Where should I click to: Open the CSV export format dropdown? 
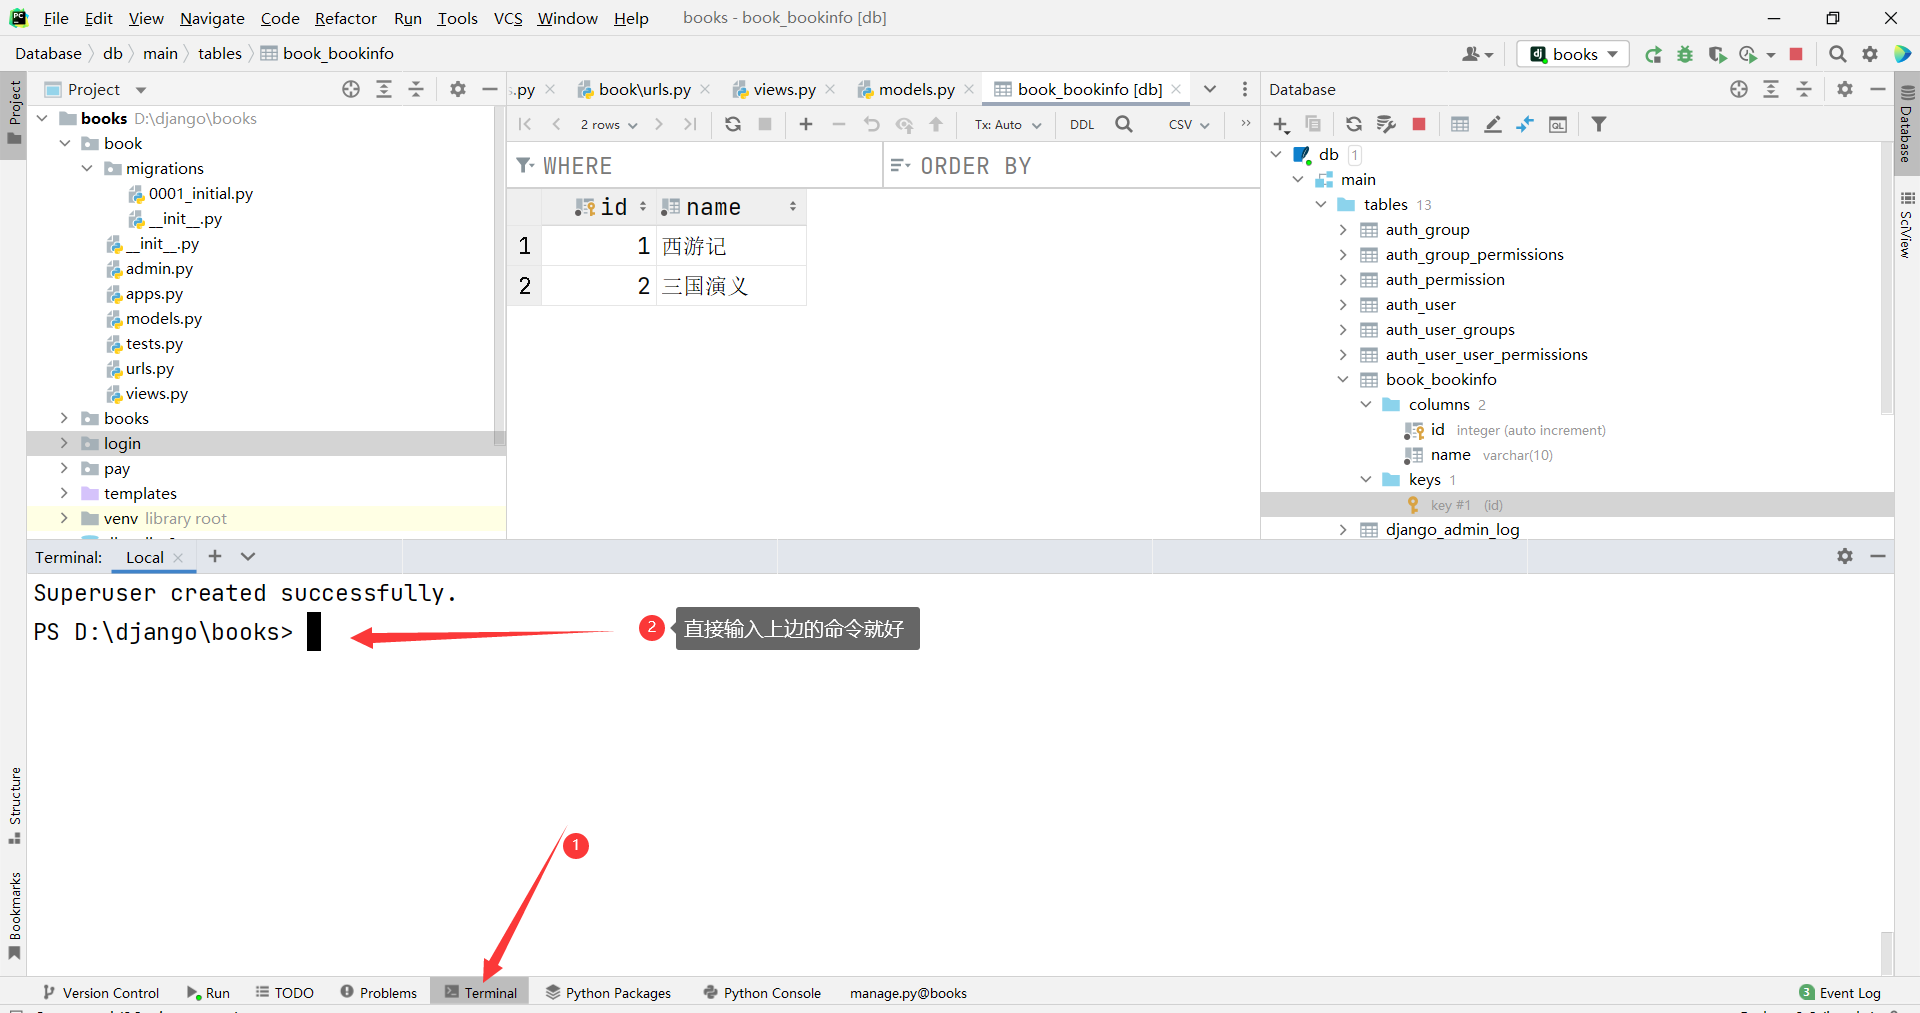click(x=1189, y=125)
